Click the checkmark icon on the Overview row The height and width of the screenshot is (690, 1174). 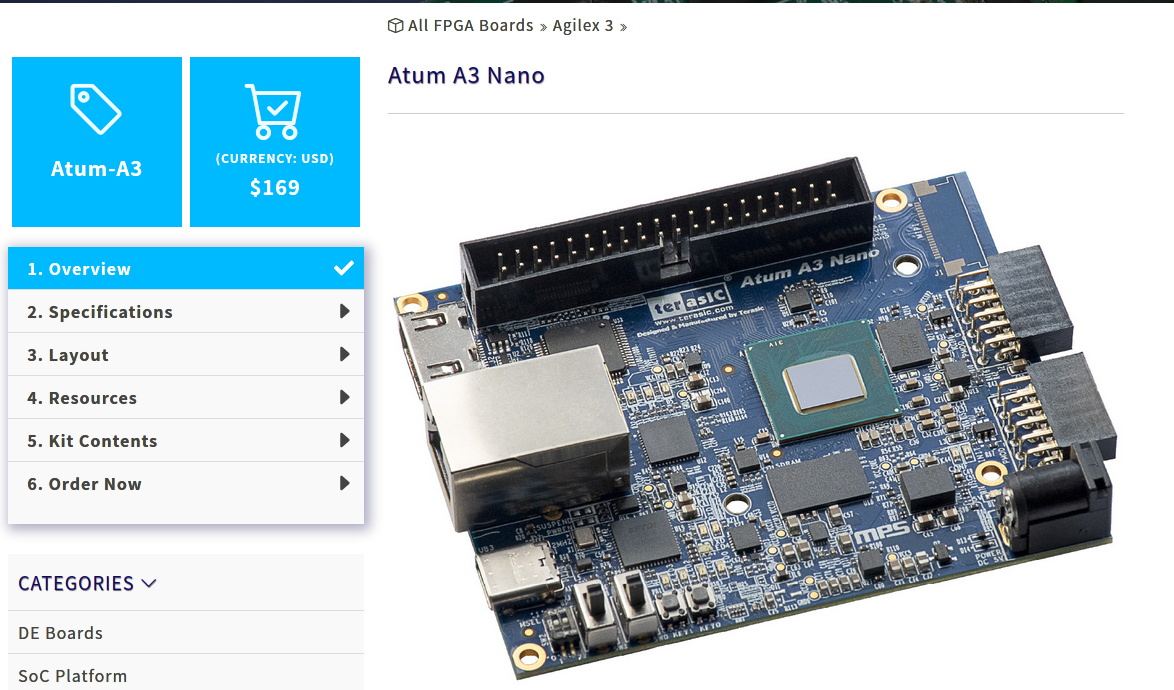(344, 268)
